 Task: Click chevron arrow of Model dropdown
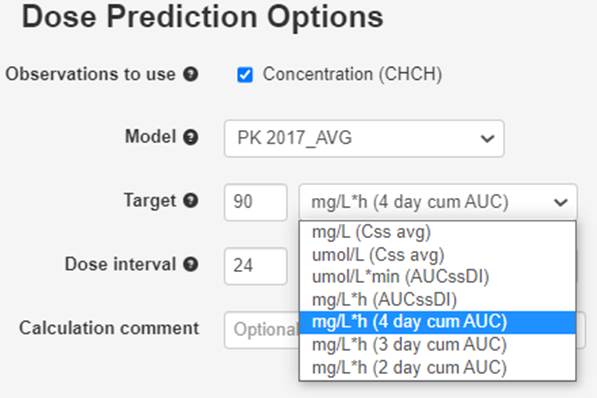[x=487, y=139]
